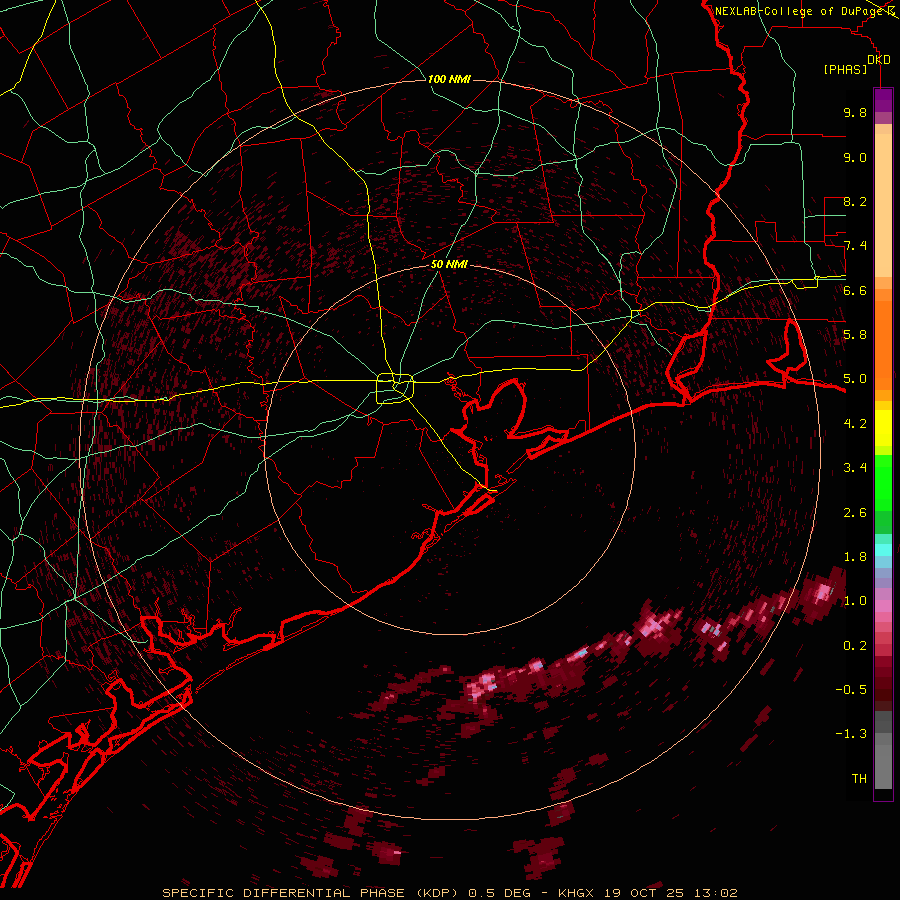
Task: Click the "[PHAS]" legend unit label
Action: tap(845, 69)
